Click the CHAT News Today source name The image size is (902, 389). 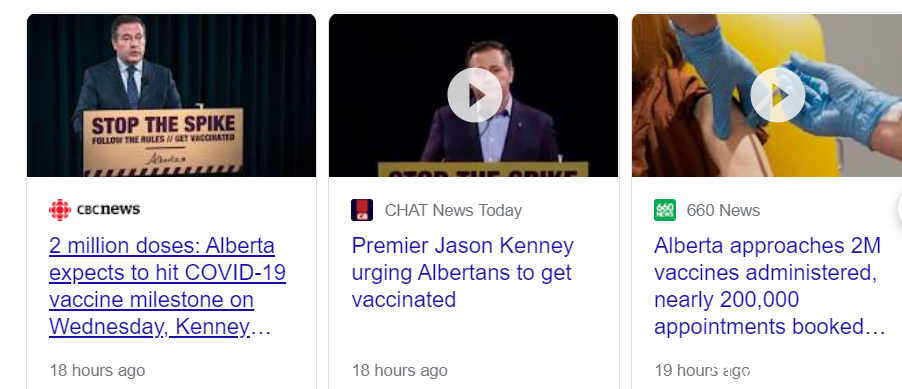point(453,210)
